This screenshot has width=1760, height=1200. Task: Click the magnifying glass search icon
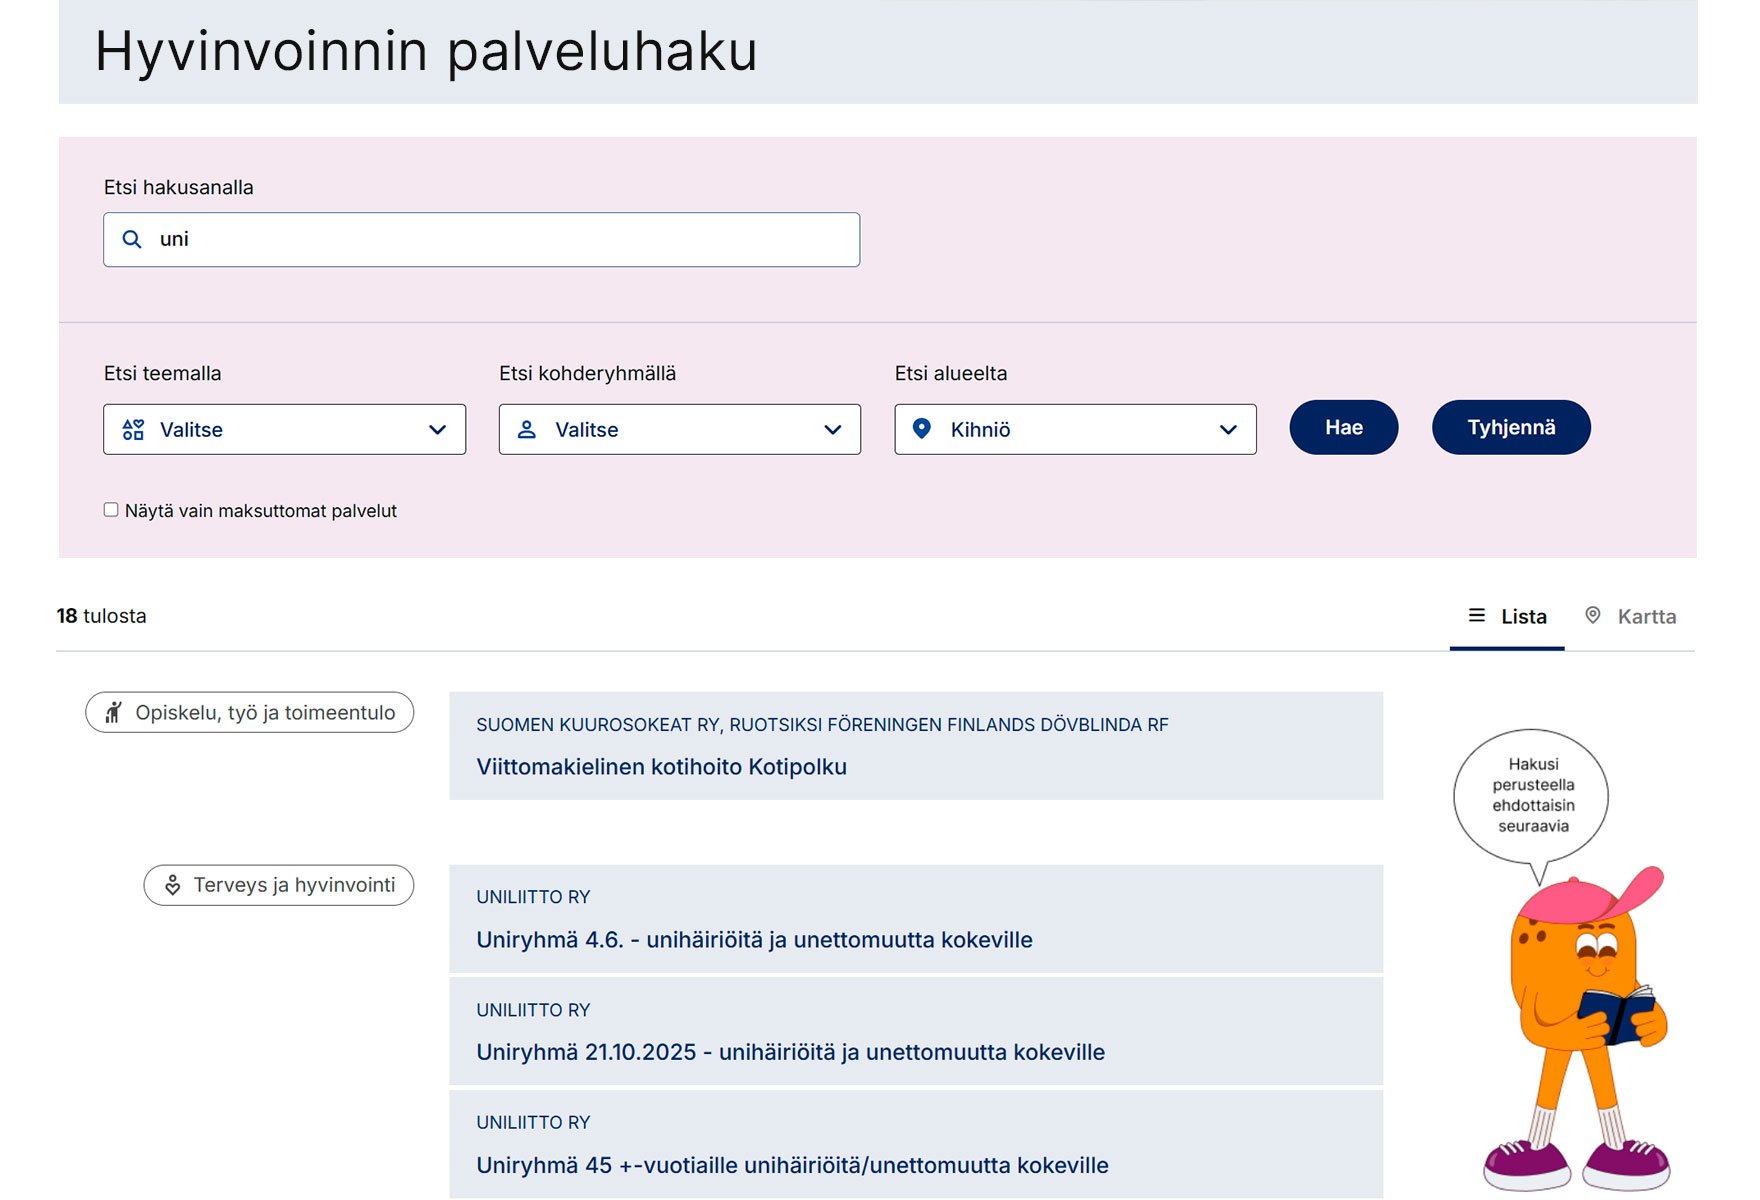132,240
